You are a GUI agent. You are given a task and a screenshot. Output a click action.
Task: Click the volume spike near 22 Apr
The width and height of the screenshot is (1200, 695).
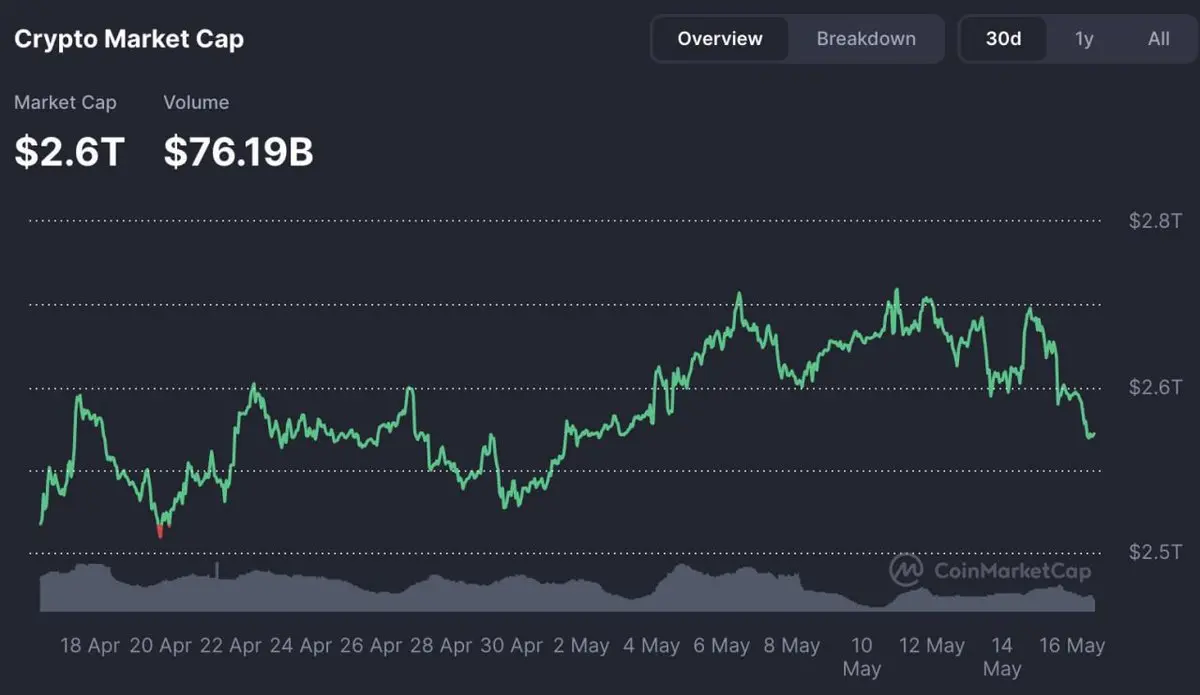coord(218,570)
